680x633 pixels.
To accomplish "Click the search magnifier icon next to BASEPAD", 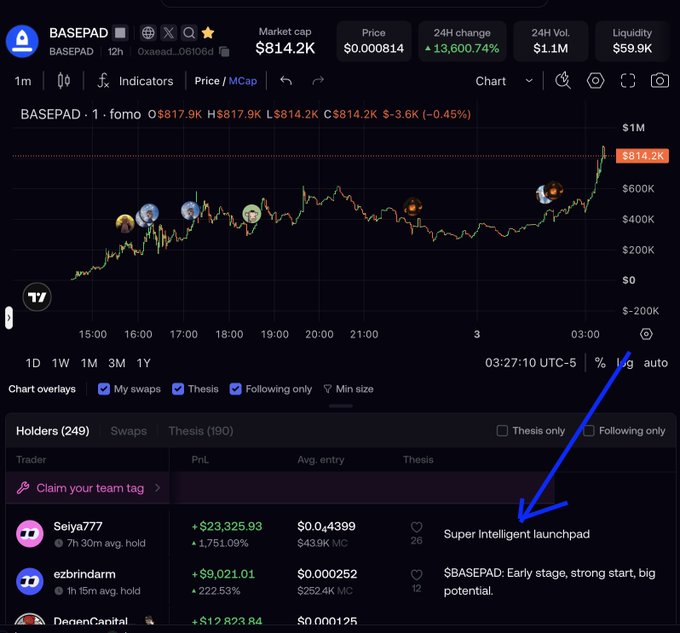I will (189, 33).
